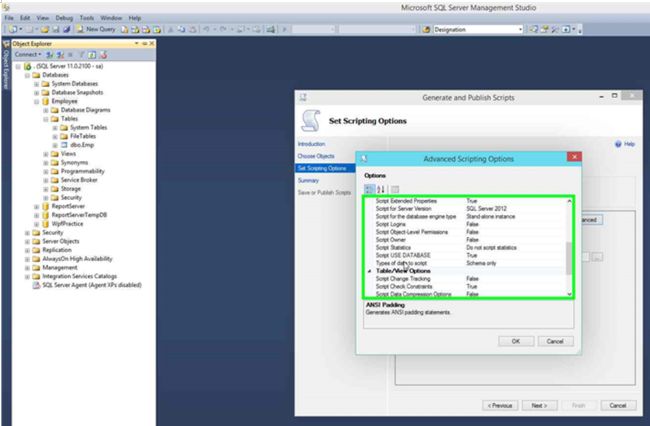
Task: Close the Object Explorer panel
Action: coord(152,44)
